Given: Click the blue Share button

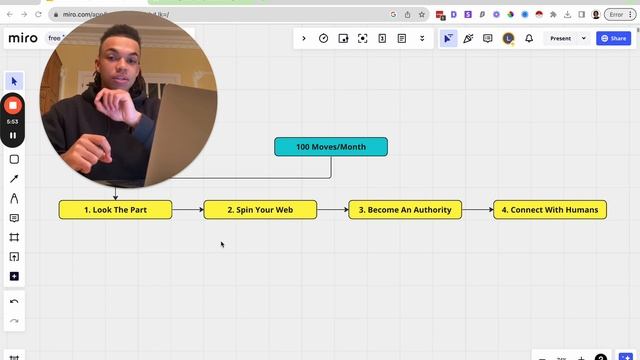Looking at the screenshot, I should [x=613, y=38].
